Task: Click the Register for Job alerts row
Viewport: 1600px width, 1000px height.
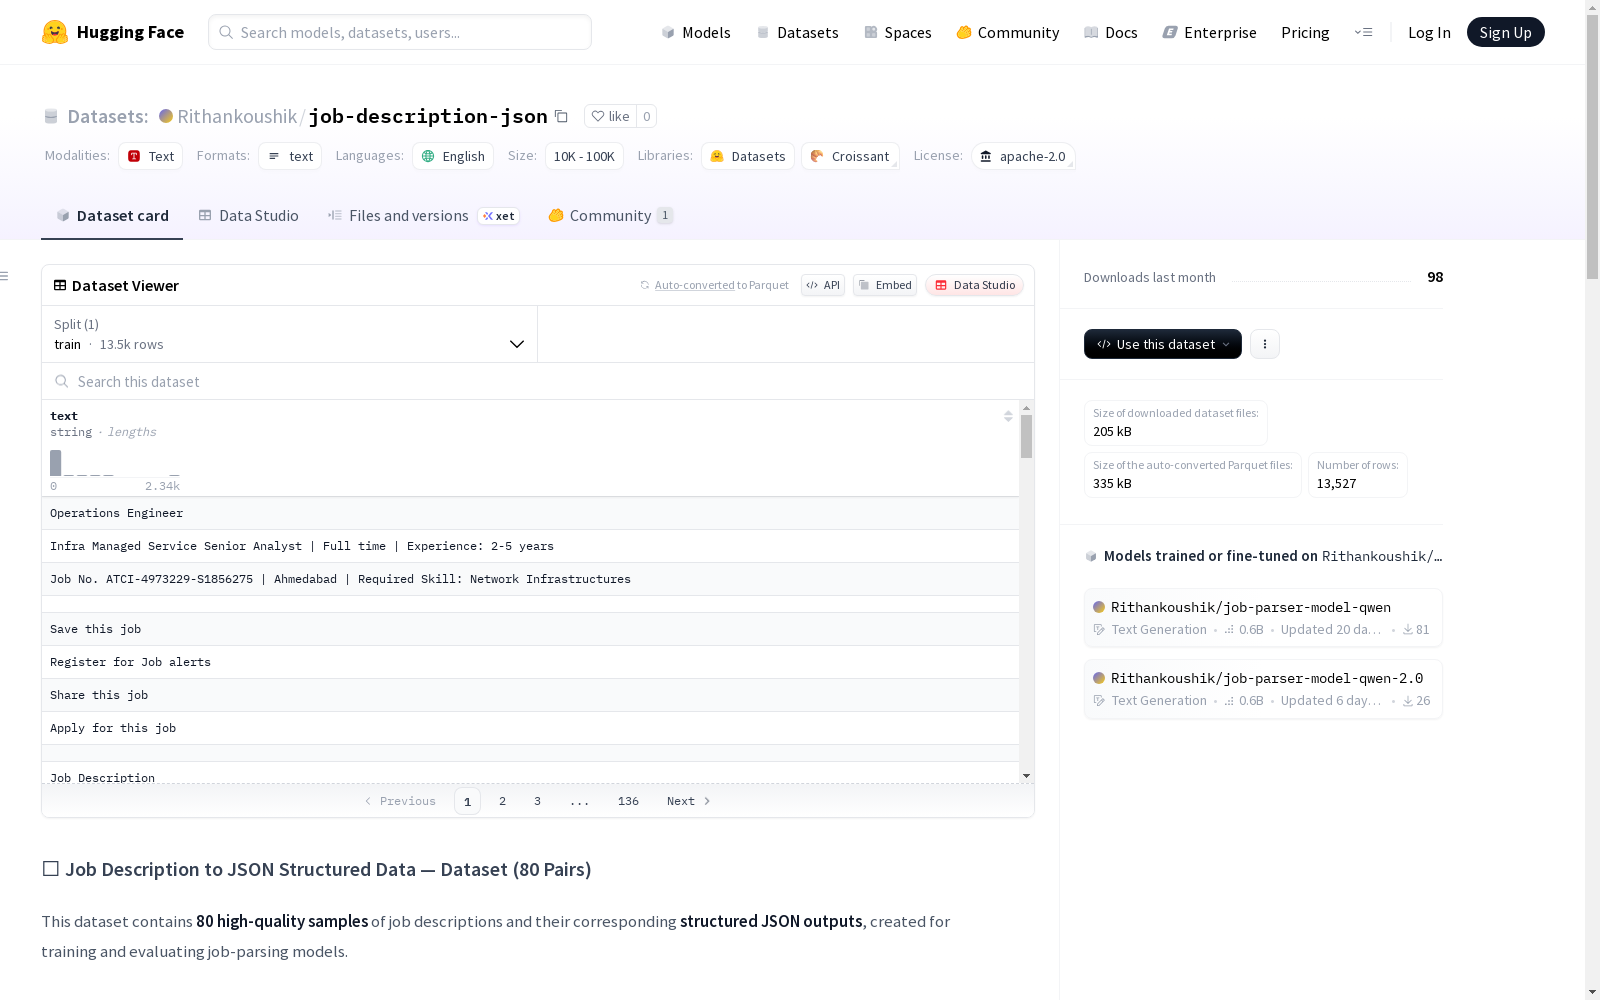Action: coord(530,662)
